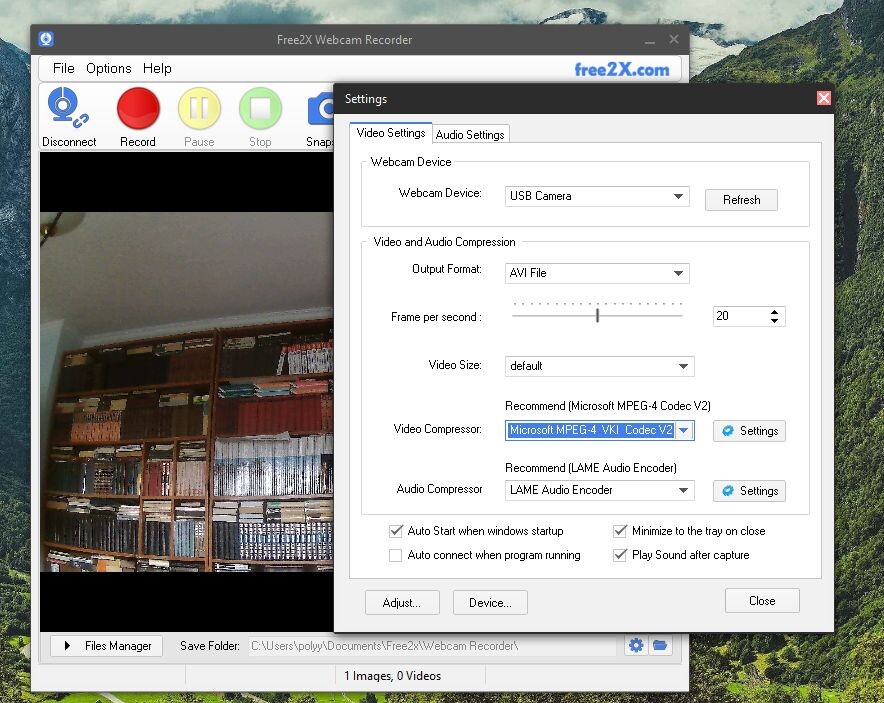This screenshot has height=703, width=884.
Task: Toggle Minimize to the tray on close
Action: coord(620,531)
